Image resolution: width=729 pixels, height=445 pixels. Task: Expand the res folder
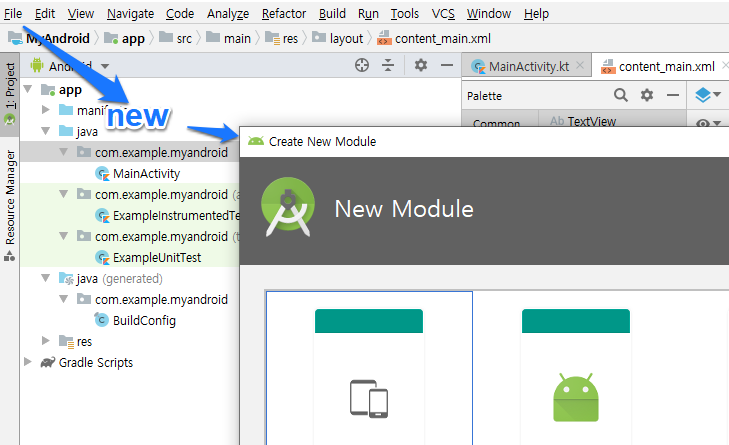[x=46, y=341]
